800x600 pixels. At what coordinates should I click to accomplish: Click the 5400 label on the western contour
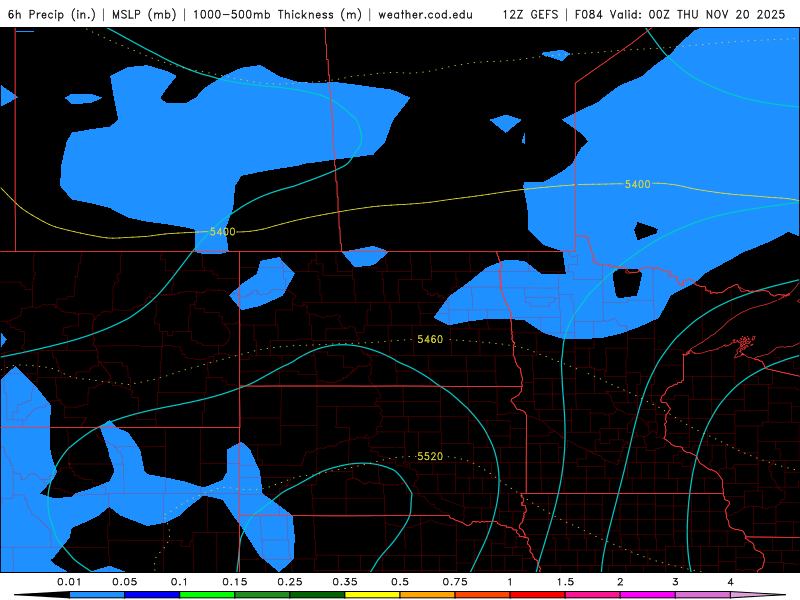pyautogui.click(x=222, y=232)
